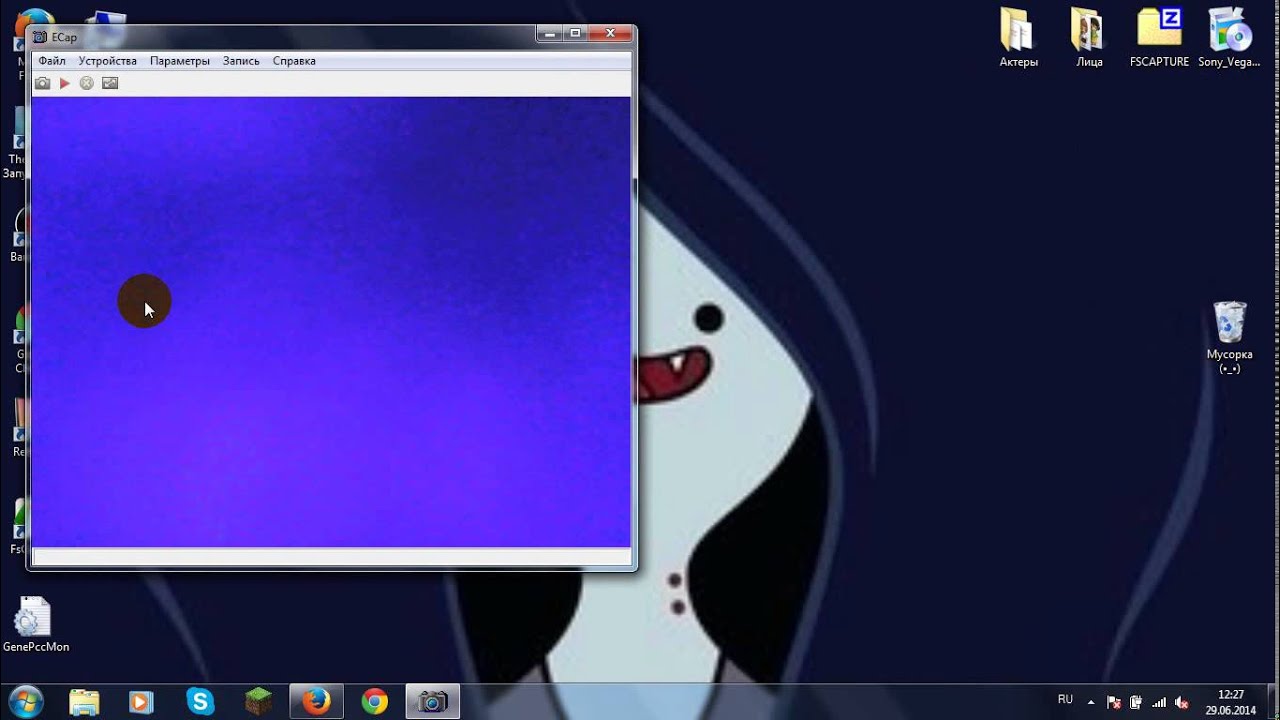Switch to Firefox in the taskbar

(x=316, y=702)
